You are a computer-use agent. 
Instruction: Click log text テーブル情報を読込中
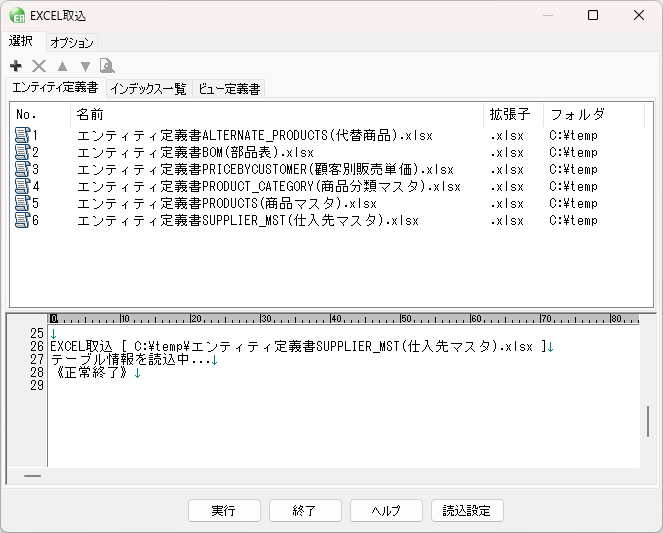click(130, 360)
